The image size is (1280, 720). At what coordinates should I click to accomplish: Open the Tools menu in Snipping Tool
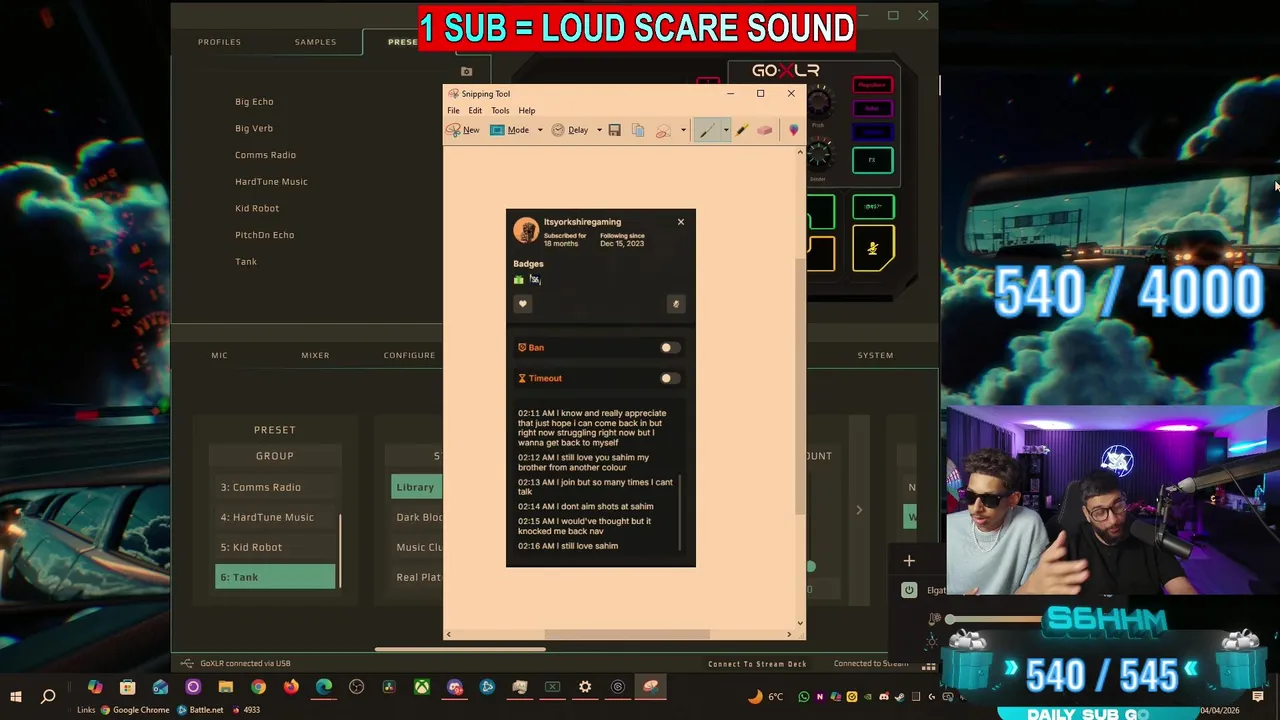(x=500, y=110)
